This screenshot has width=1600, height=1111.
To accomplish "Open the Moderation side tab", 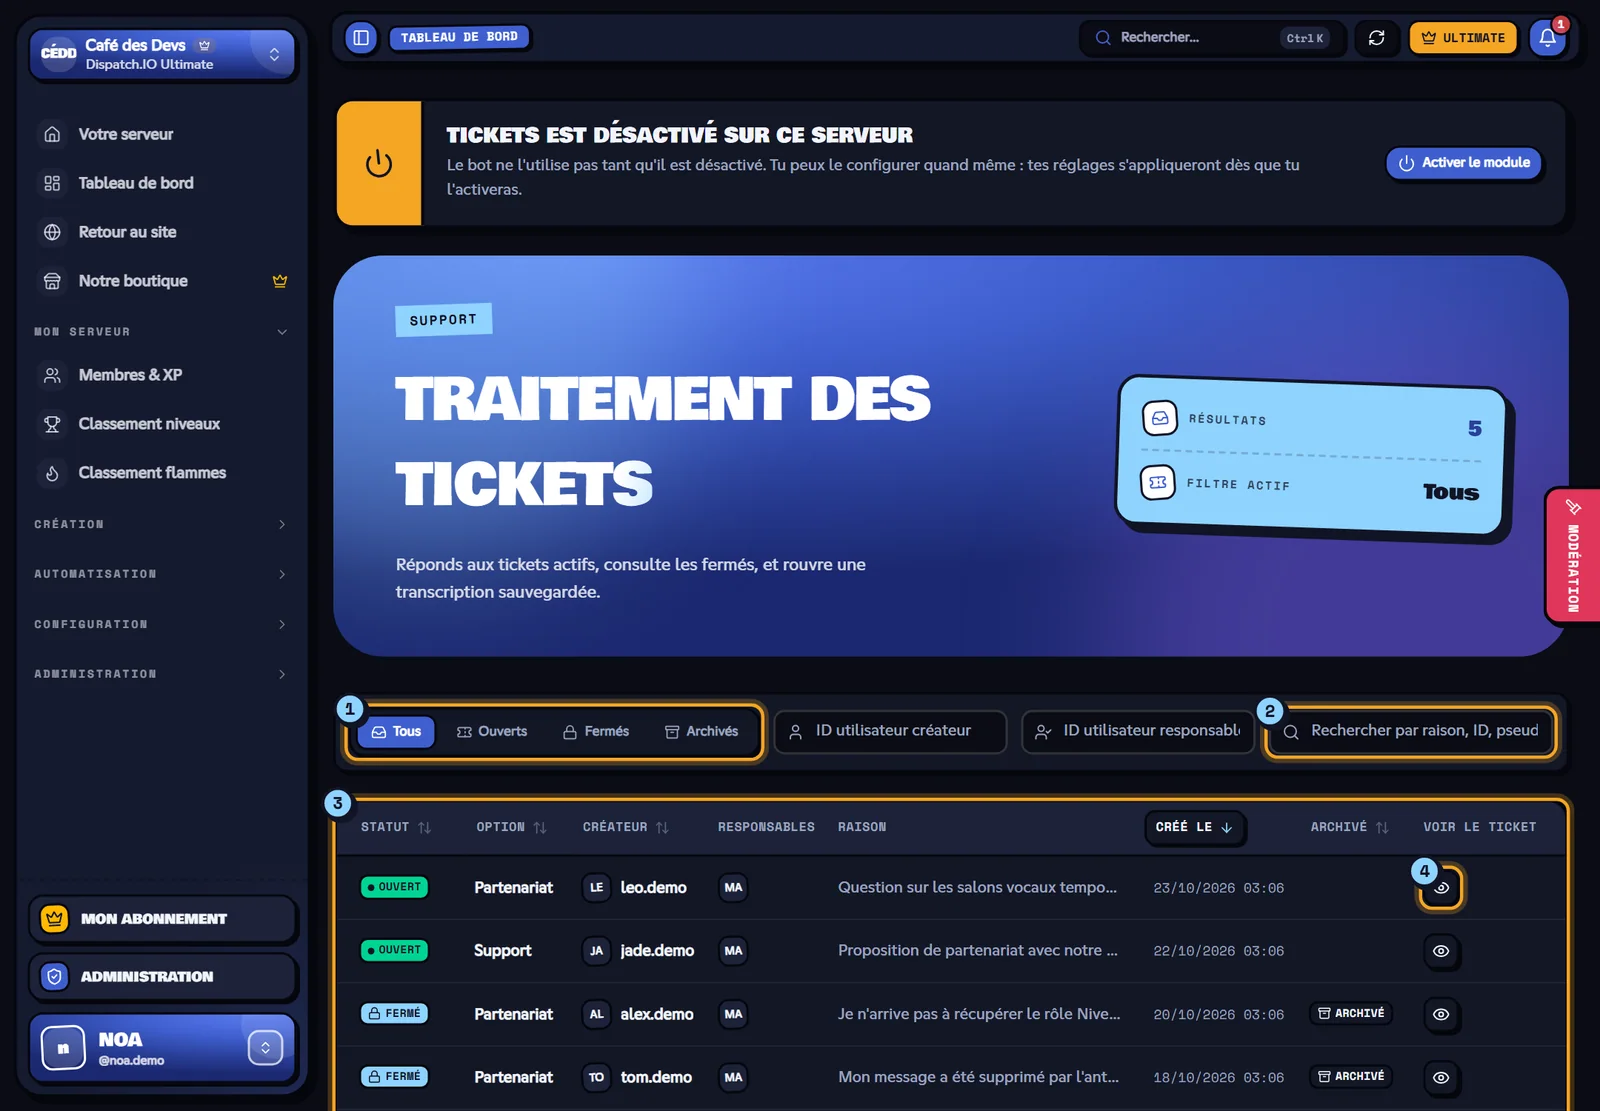I will 1572,556.
